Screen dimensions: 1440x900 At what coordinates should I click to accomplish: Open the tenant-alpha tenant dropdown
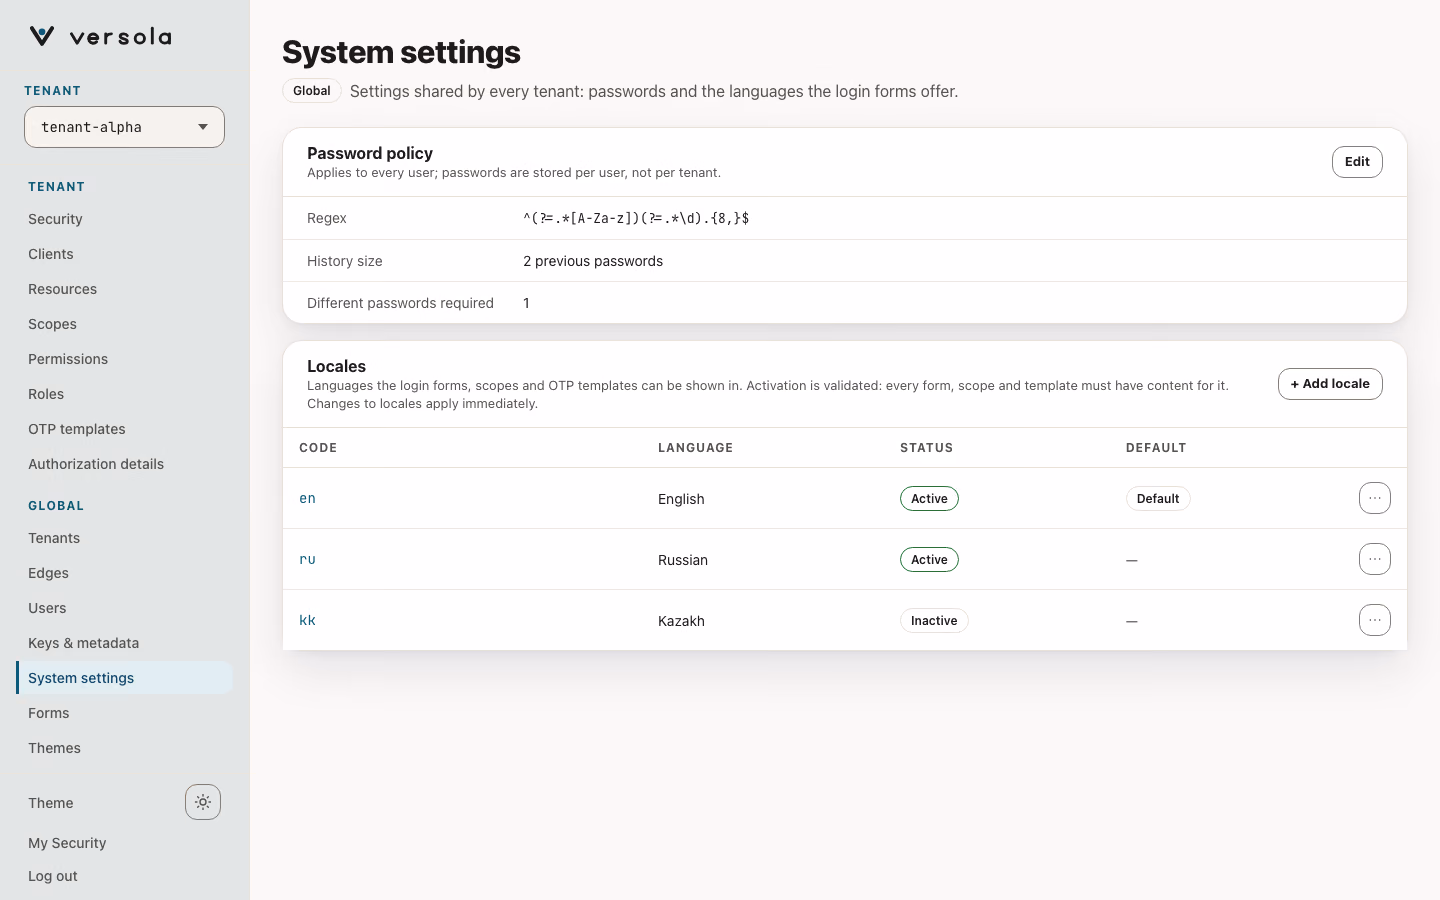[124, 127]
